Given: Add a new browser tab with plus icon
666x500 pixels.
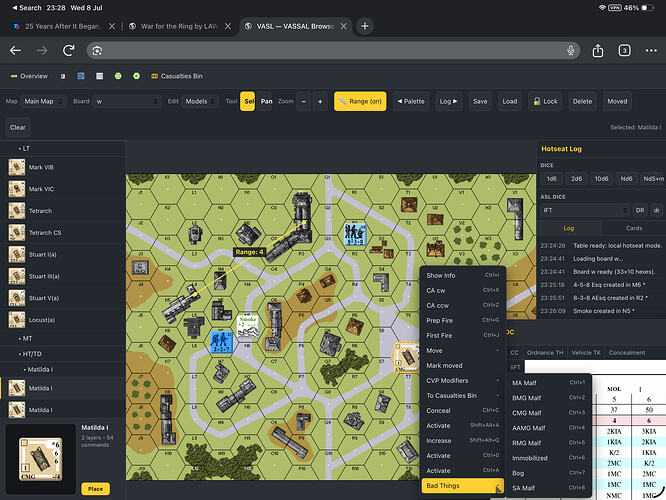Looking at the screenshot, I should click(364, 26).
